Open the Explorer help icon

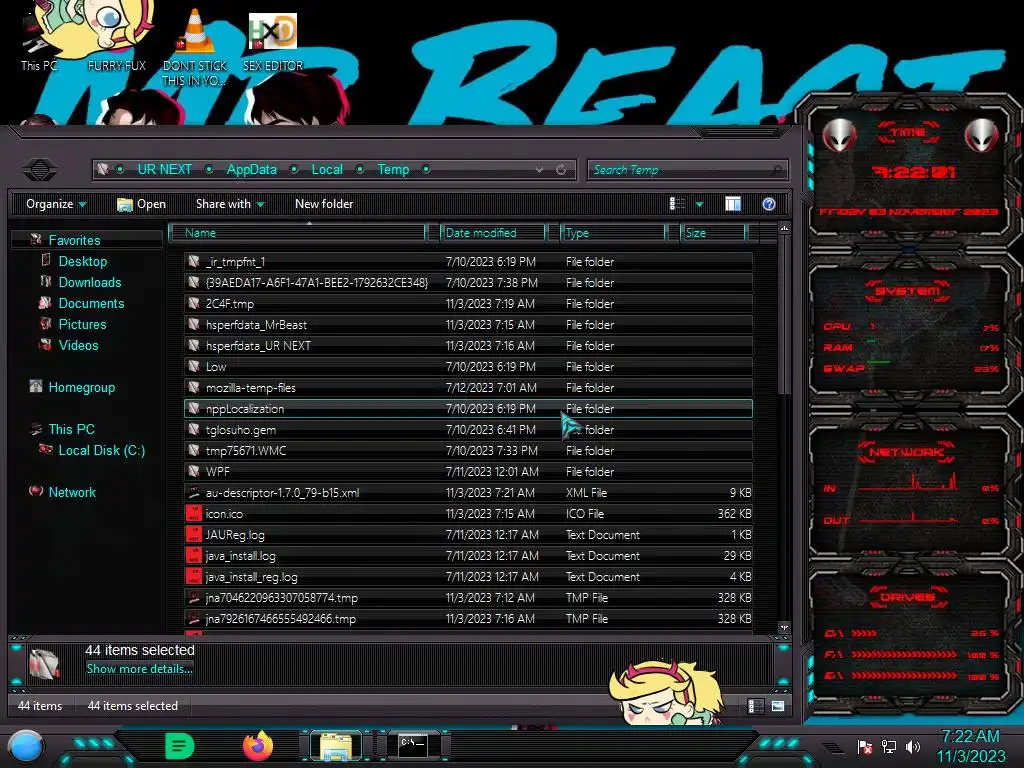(769, 204)
